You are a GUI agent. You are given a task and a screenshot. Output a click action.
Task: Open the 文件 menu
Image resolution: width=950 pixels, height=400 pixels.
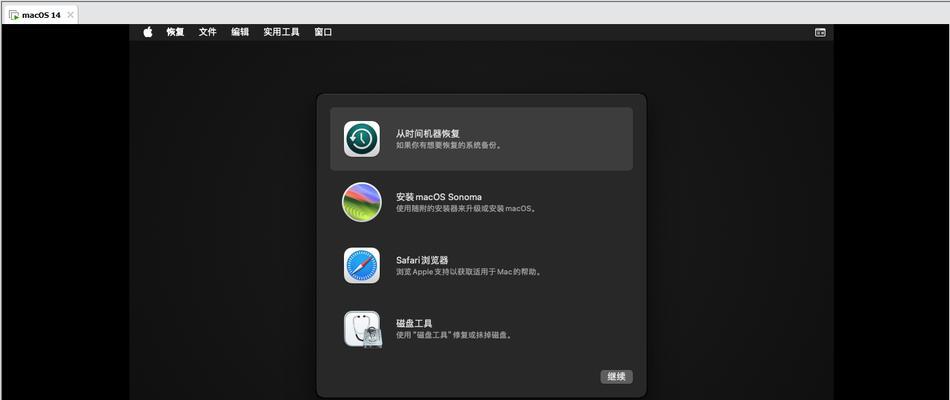click(x=207, y=32)
